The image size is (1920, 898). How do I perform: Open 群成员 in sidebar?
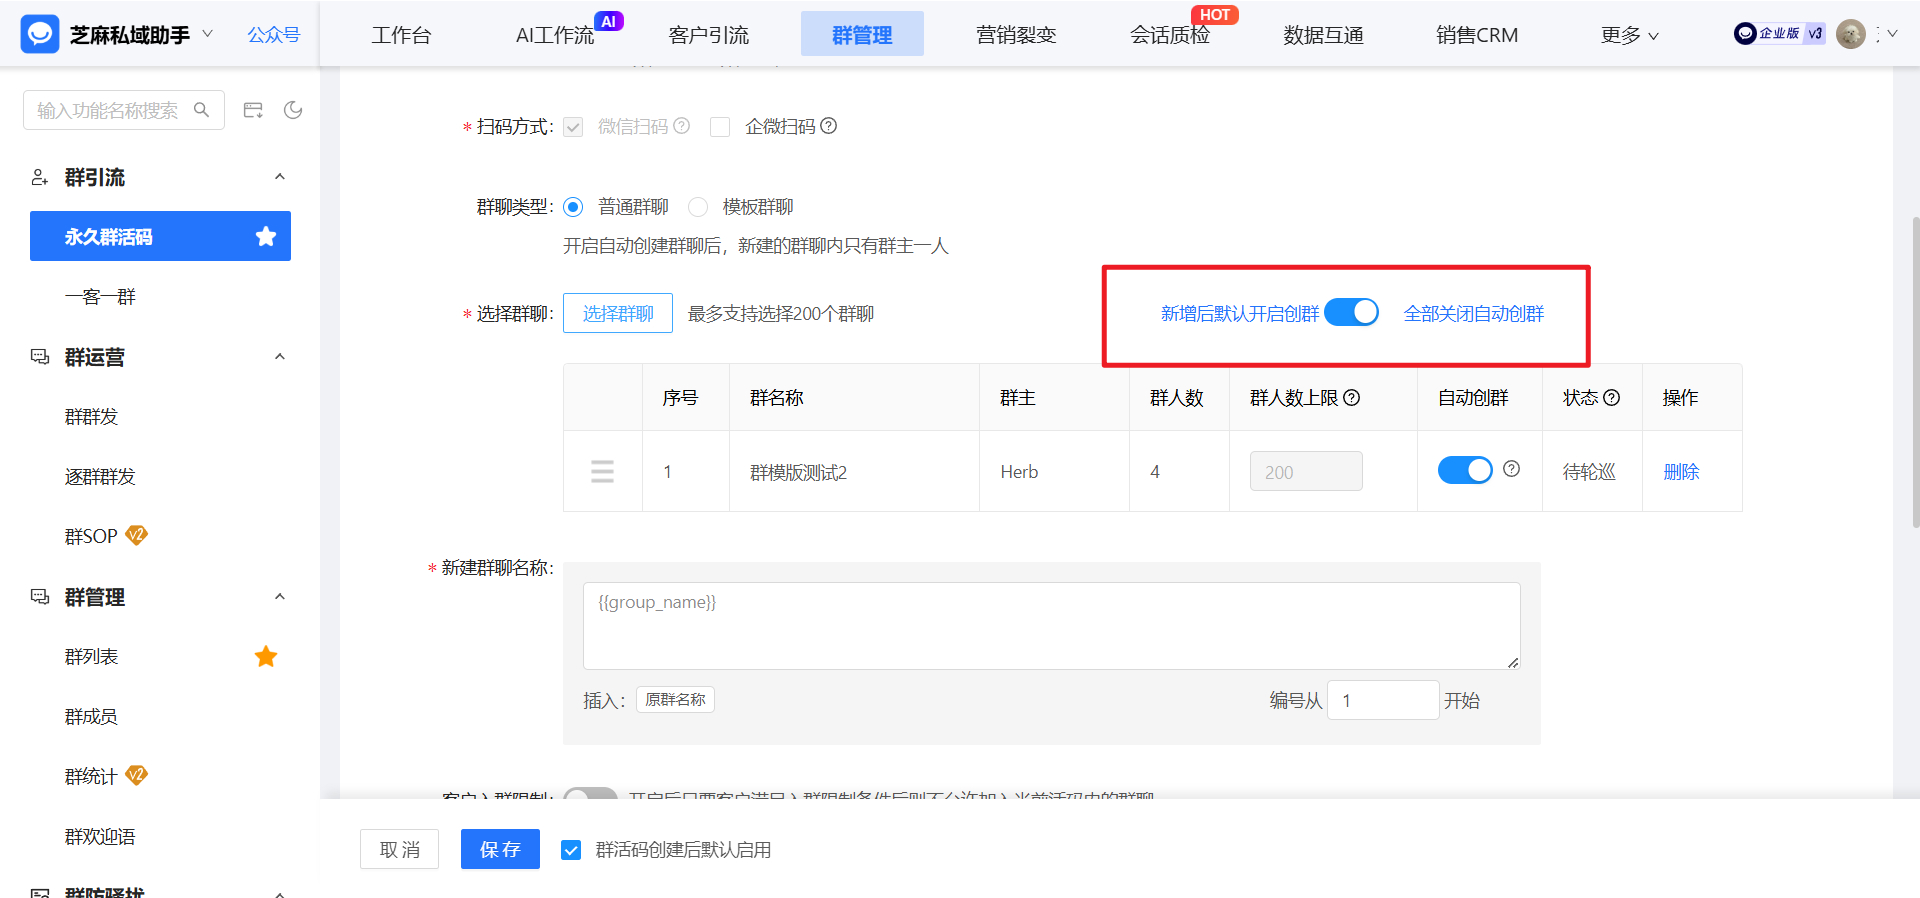[x=91, y=717]
